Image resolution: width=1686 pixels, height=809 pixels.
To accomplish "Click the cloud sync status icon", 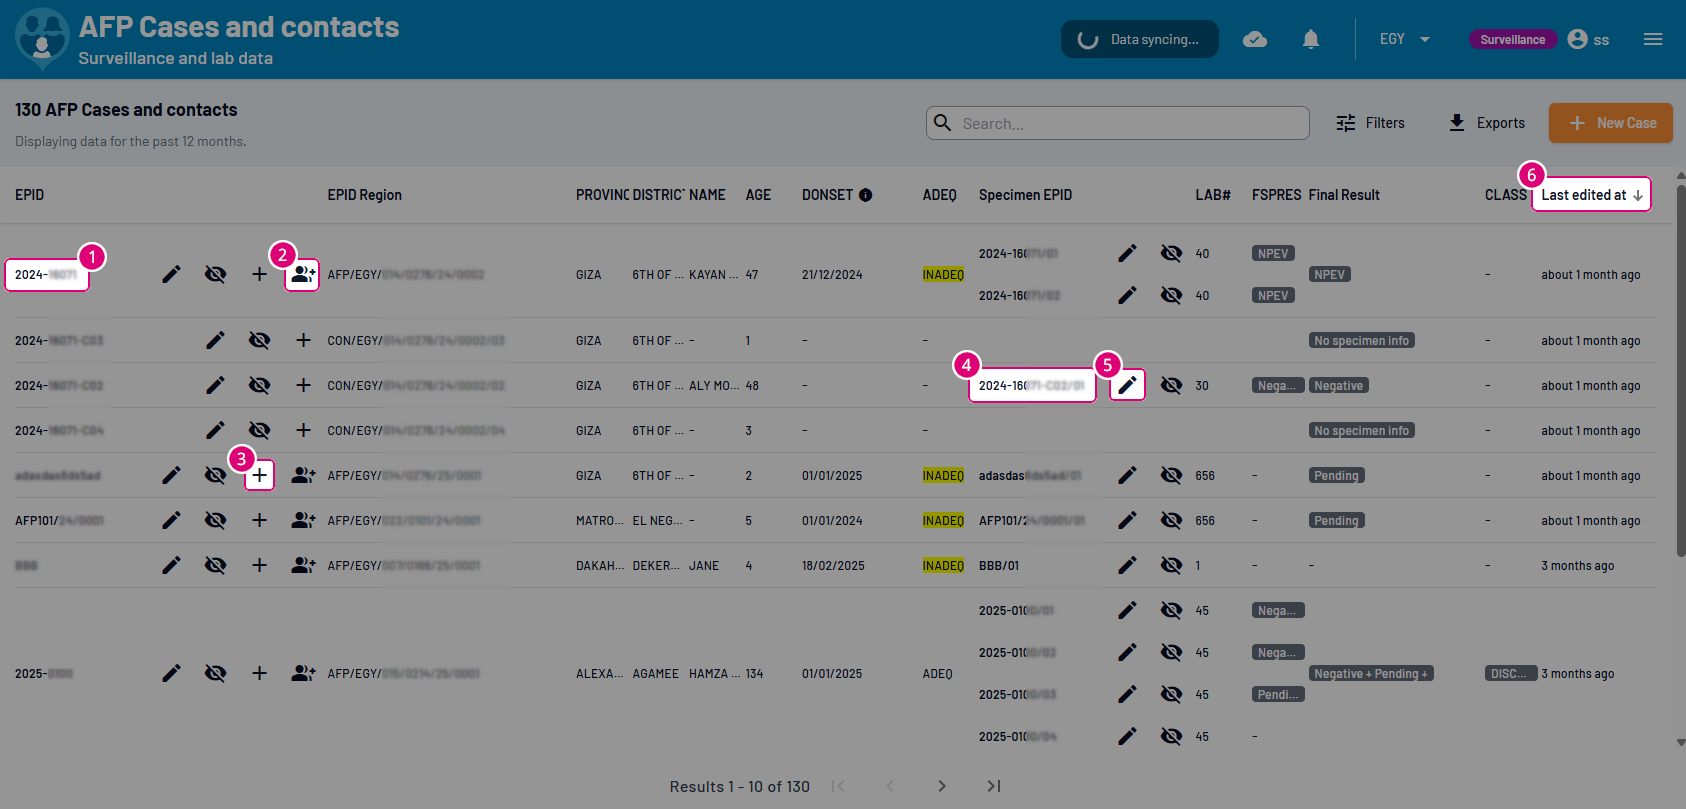I will click(1254, 39).
